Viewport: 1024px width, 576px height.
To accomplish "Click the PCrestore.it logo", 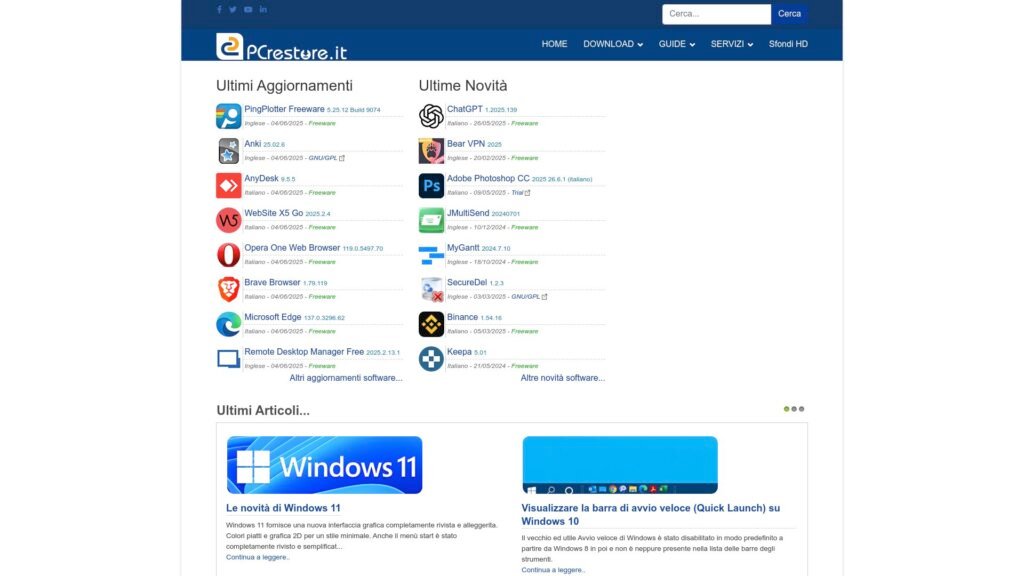I will (x=281, y=46).
